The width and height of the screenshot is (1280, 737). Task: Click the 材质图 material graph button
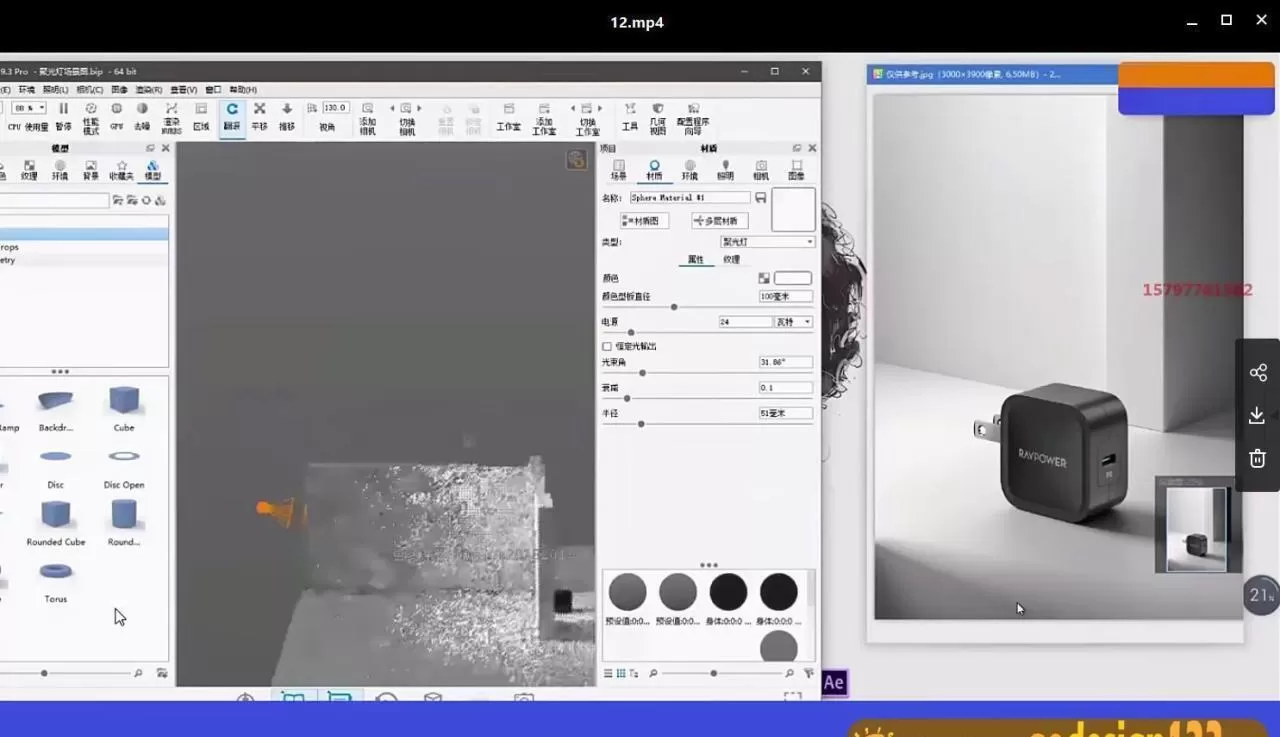pyautogui.click(x=641, y=221)
